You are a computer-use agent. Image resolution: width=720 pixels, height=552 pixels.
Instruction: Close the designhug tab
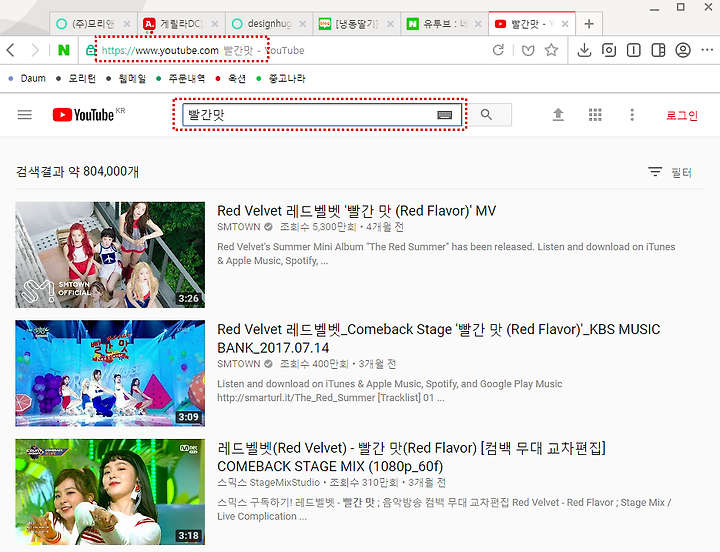pyautogui.click(x=302, y=24)
